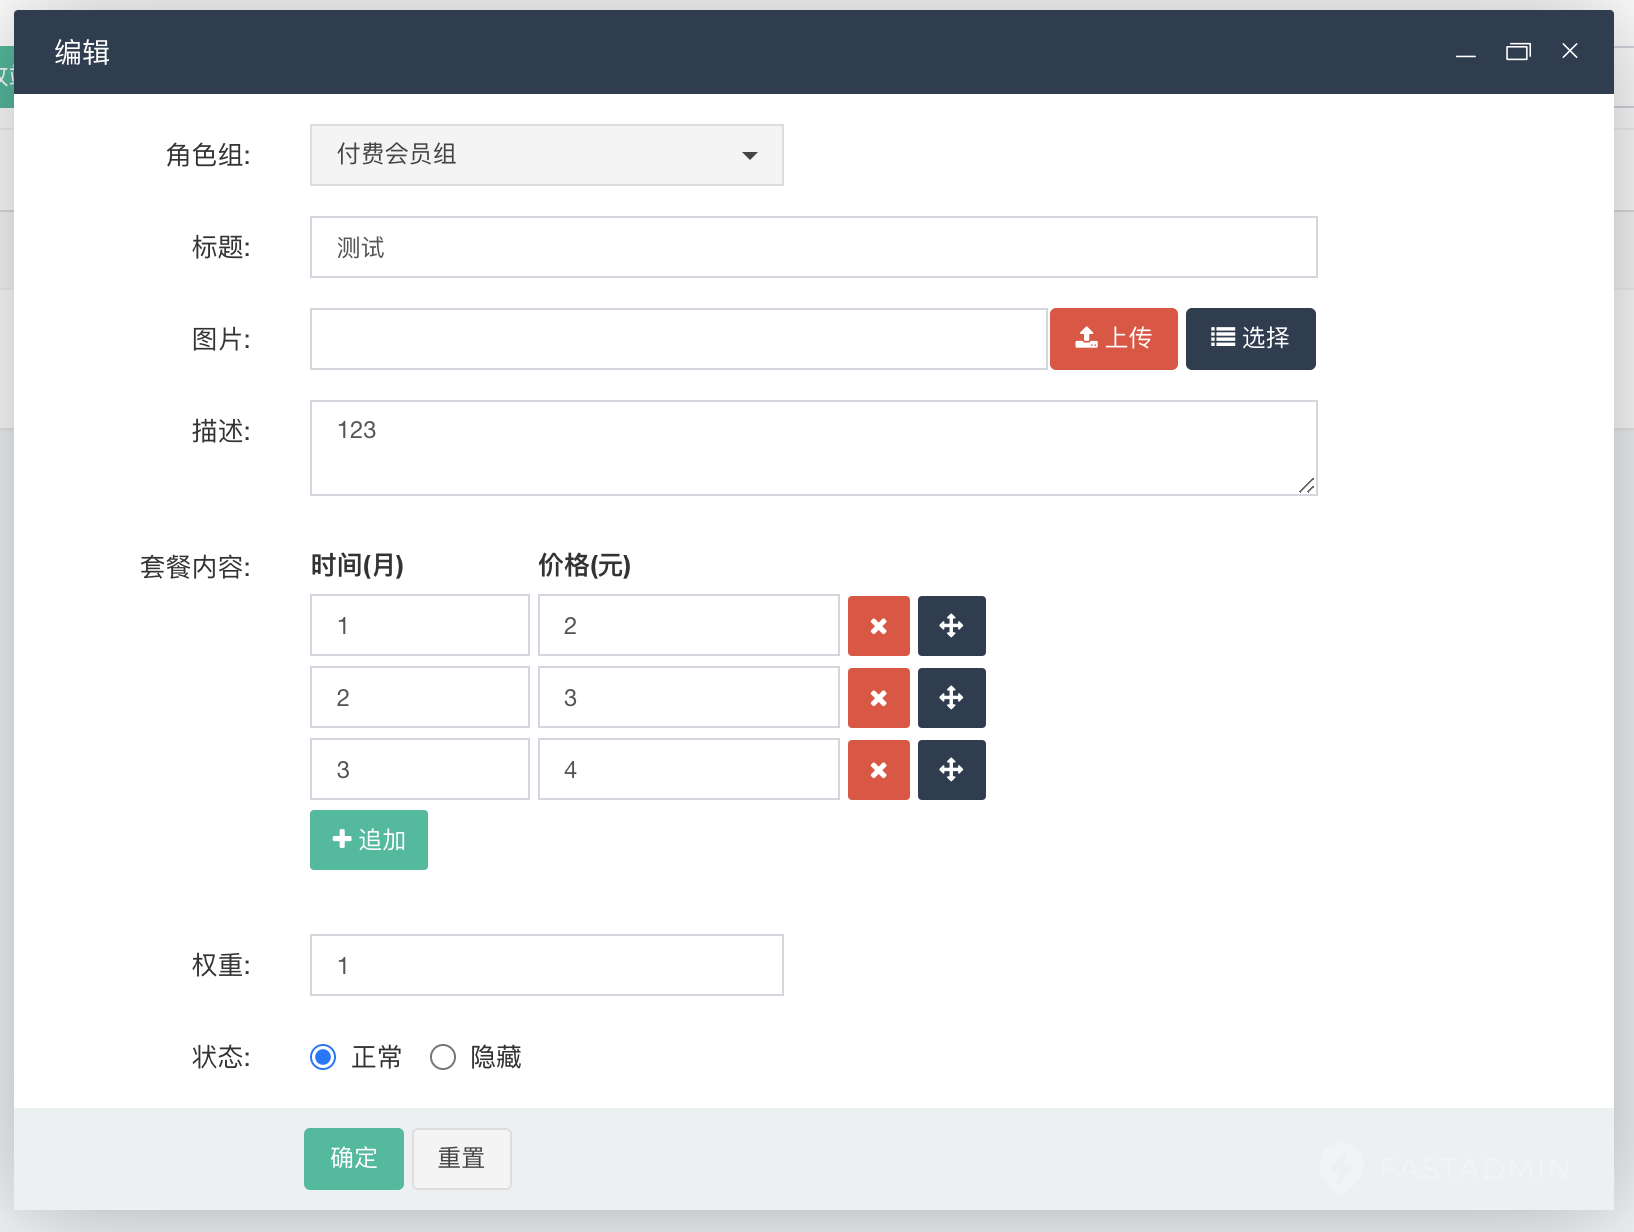Click the 角色组 label
Viewport: 1634px width, 1232px height.
pyautogui.click(x=208, y=155)
